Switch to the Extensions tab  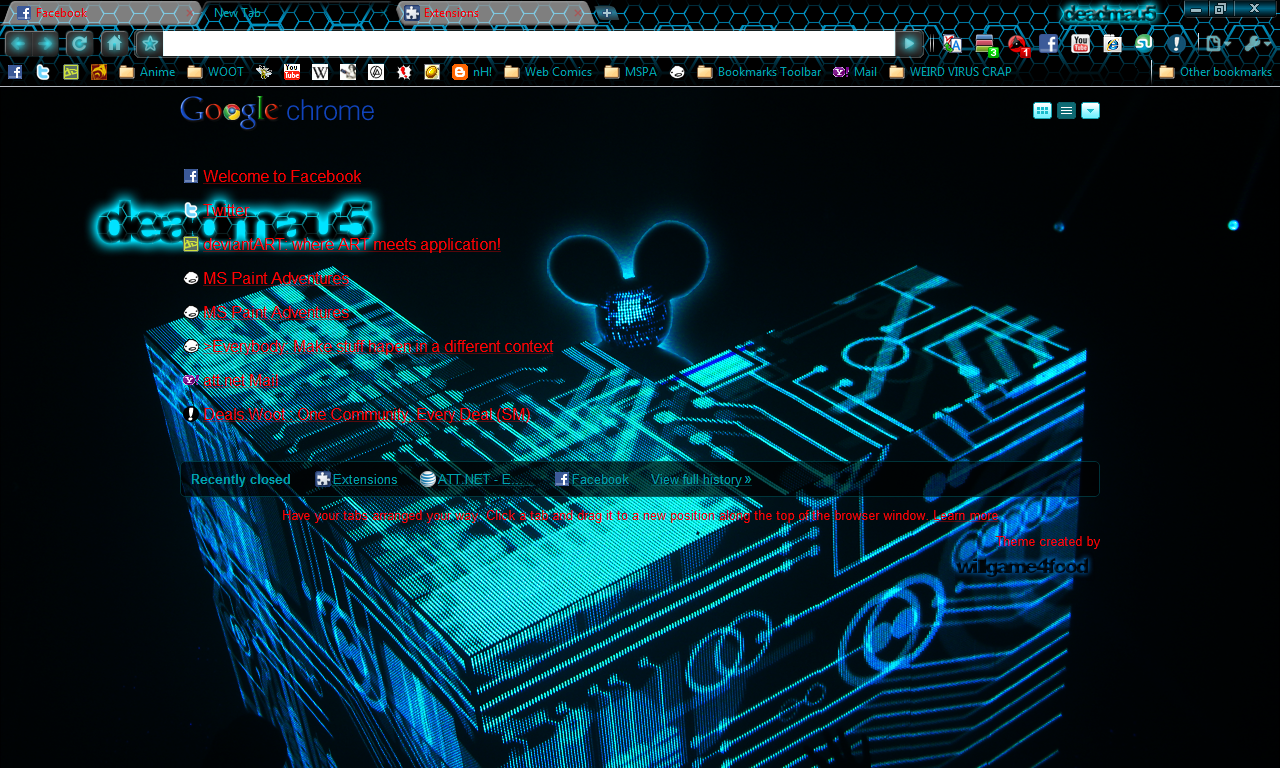pyautogui.click(x=496, y=13)
